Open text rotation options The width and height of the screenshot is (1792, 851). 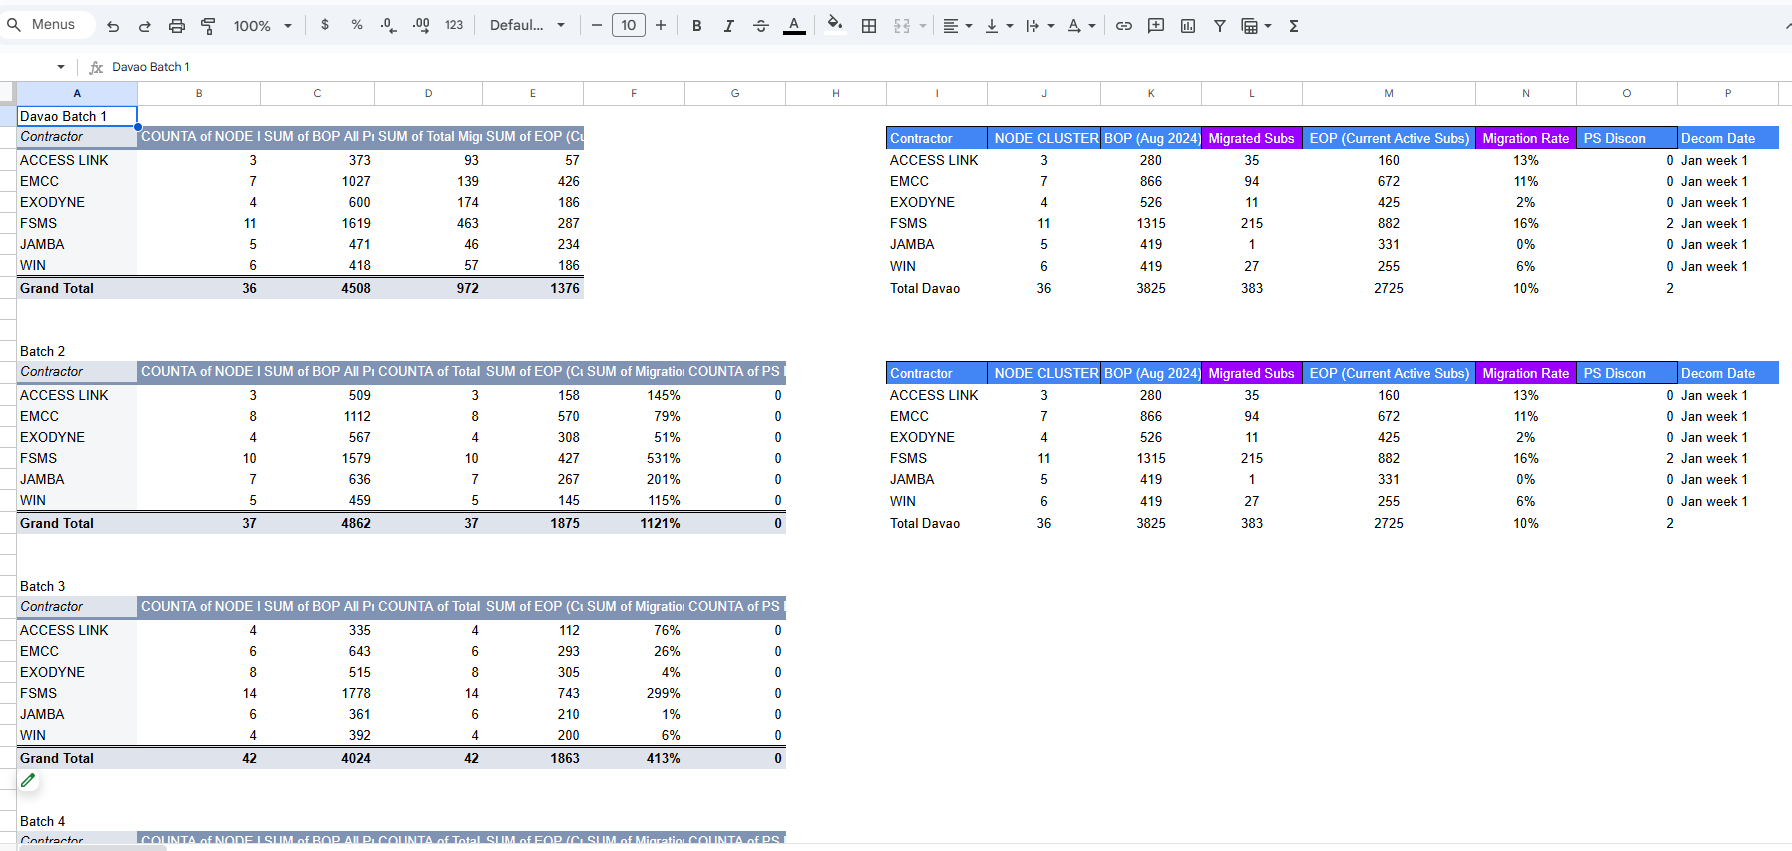(1081, 26)
